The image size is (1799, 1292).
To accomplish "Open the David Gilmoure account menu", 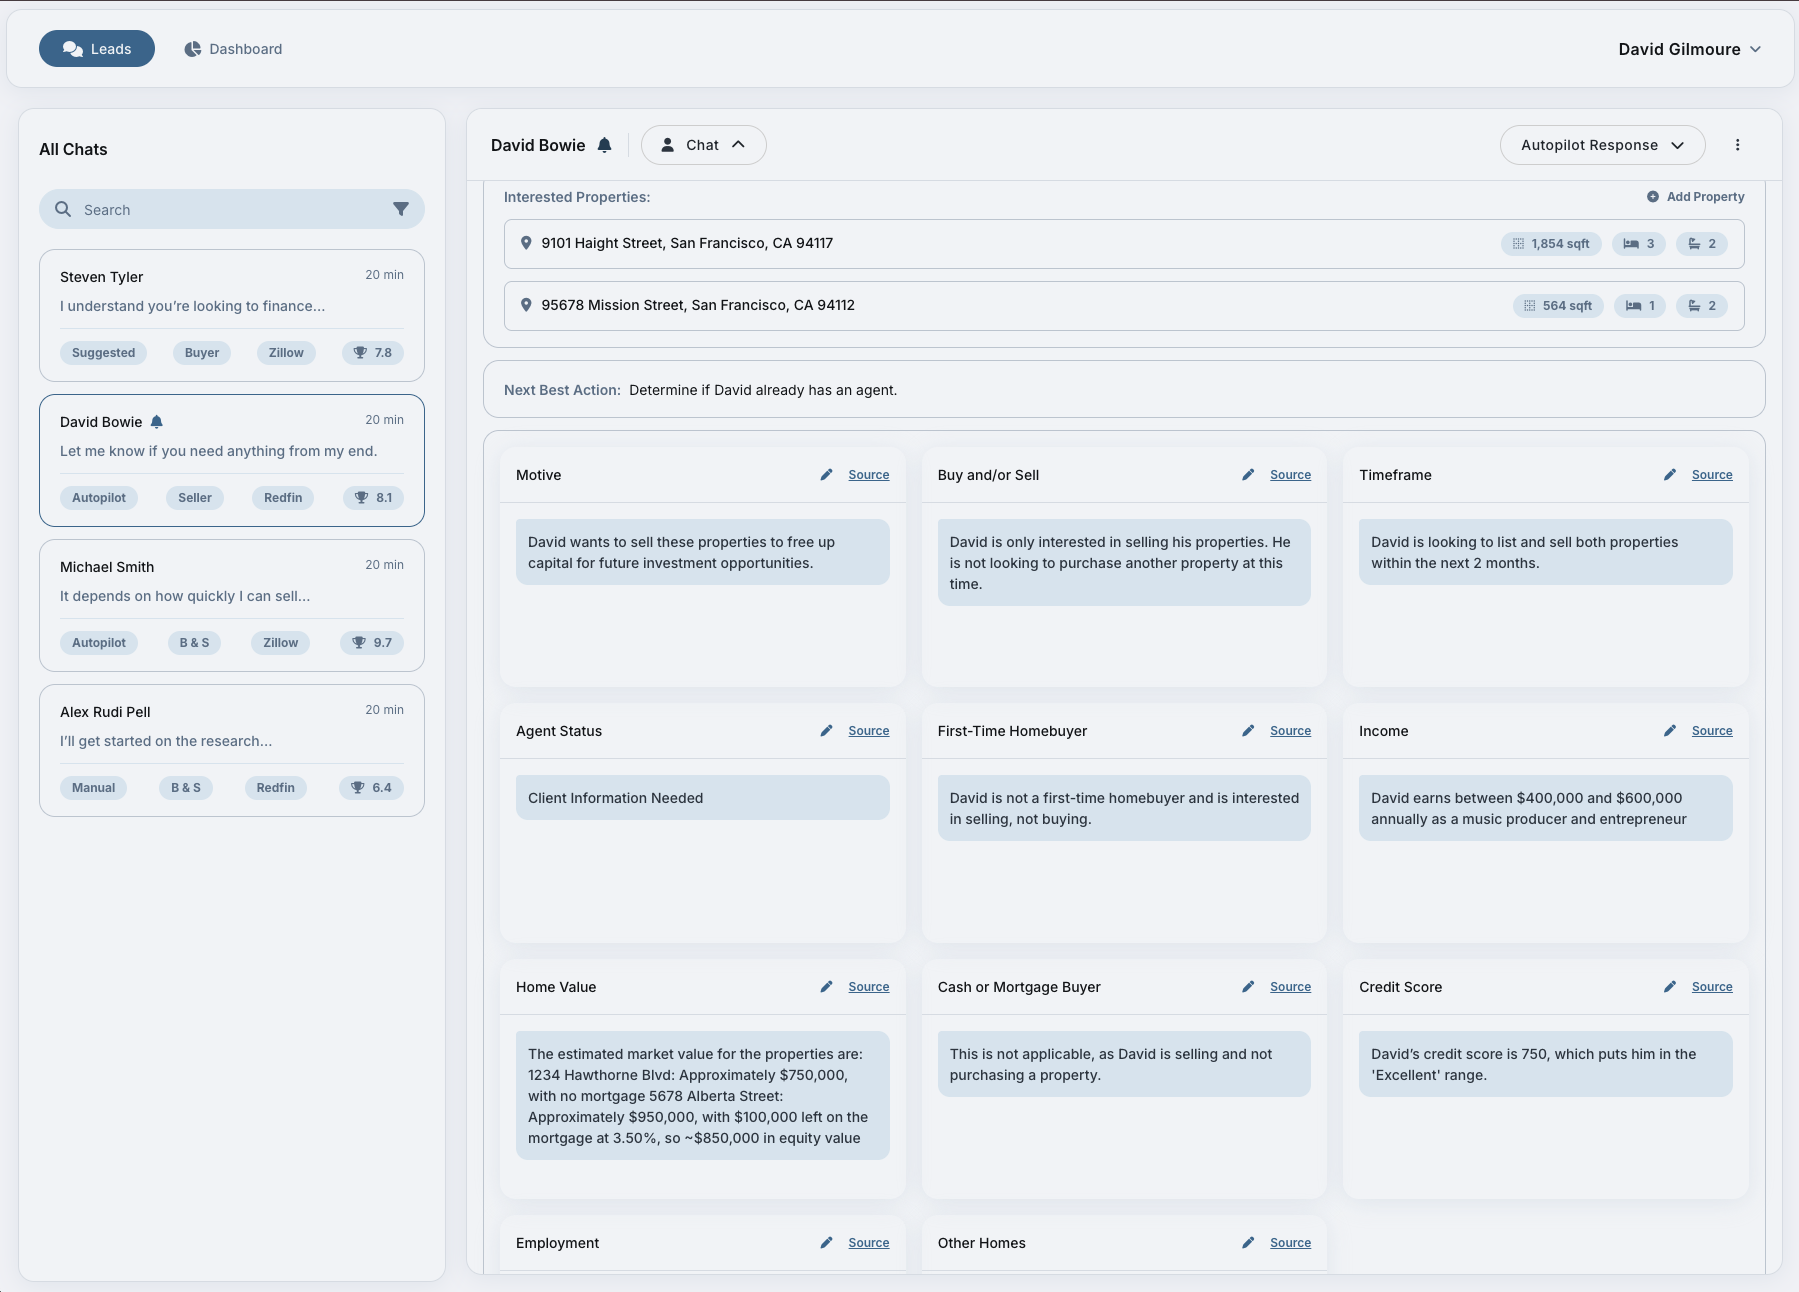I will [1689, 49].
